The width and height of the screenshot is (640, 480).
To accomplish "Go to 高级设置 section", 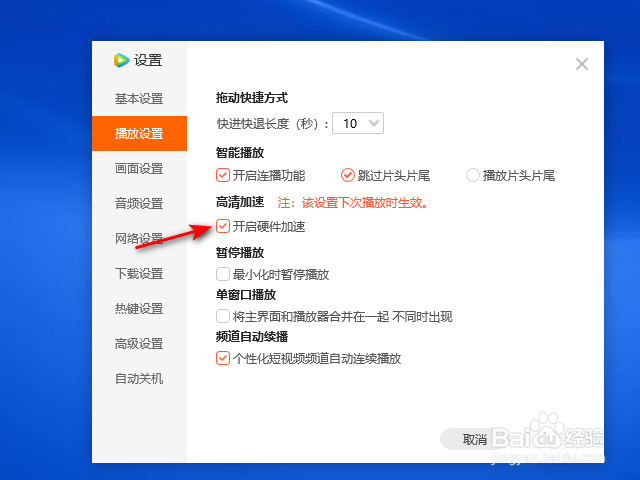I will click(x=139, y=344).
